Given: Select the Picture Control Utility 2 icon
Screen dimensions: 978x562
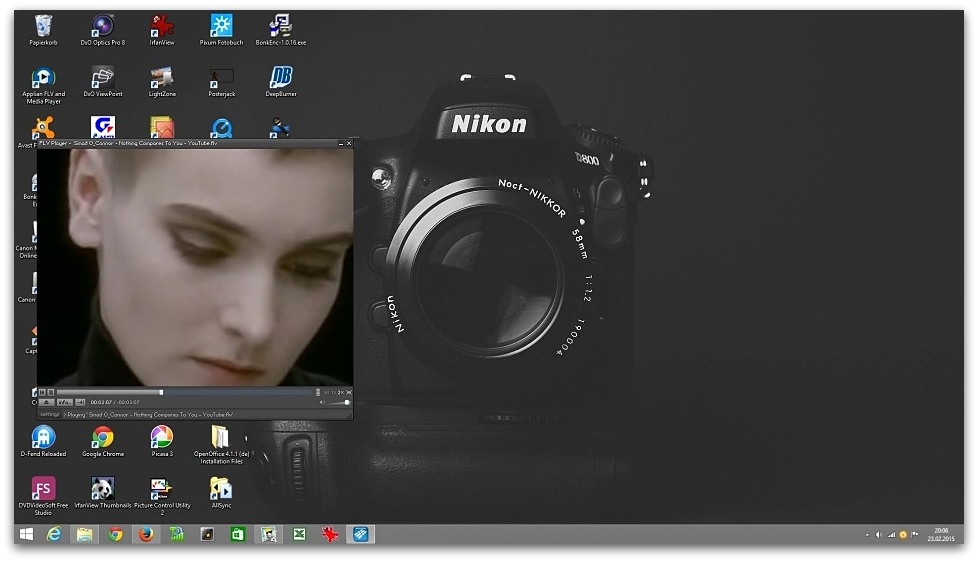Looking at the screenshot, I should (162, 496).
